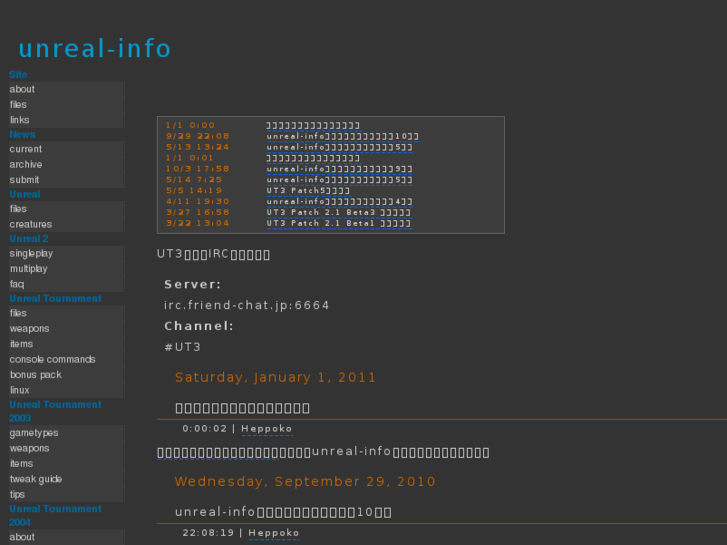Viewport: 727px width, 545px height.
Task: Click the Saturday, January 1, 2011 heading
Action: 275,378
